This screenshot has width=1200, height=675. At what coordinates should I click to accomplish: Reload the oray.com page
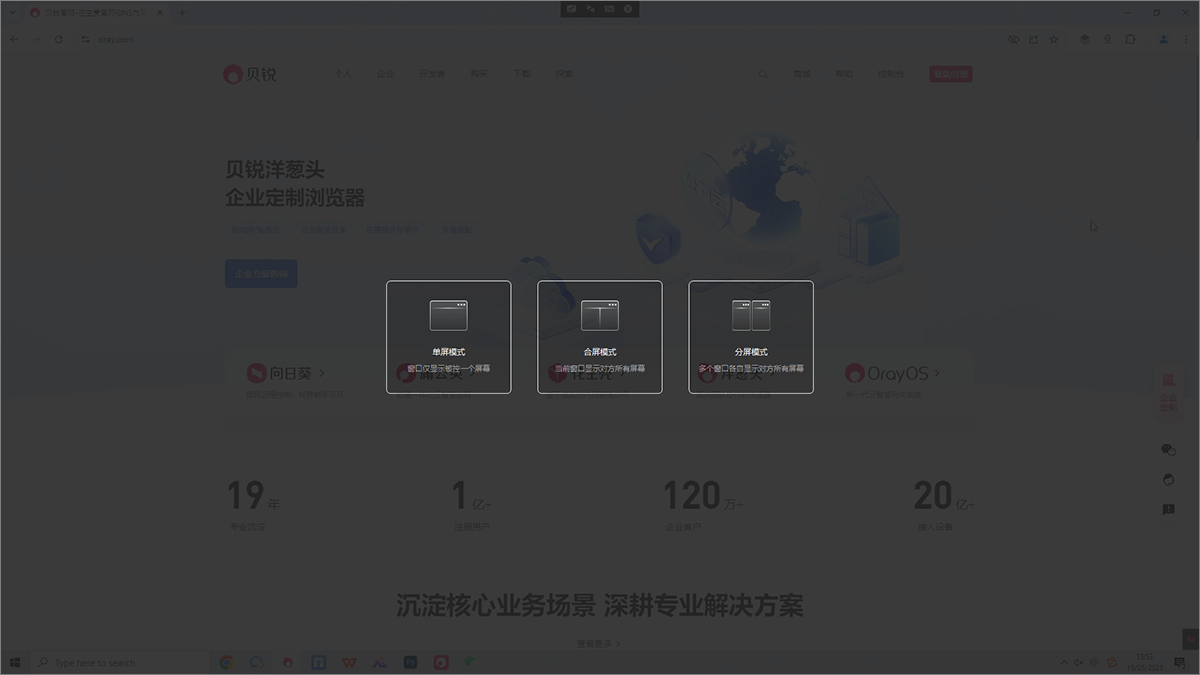point(58,39)
